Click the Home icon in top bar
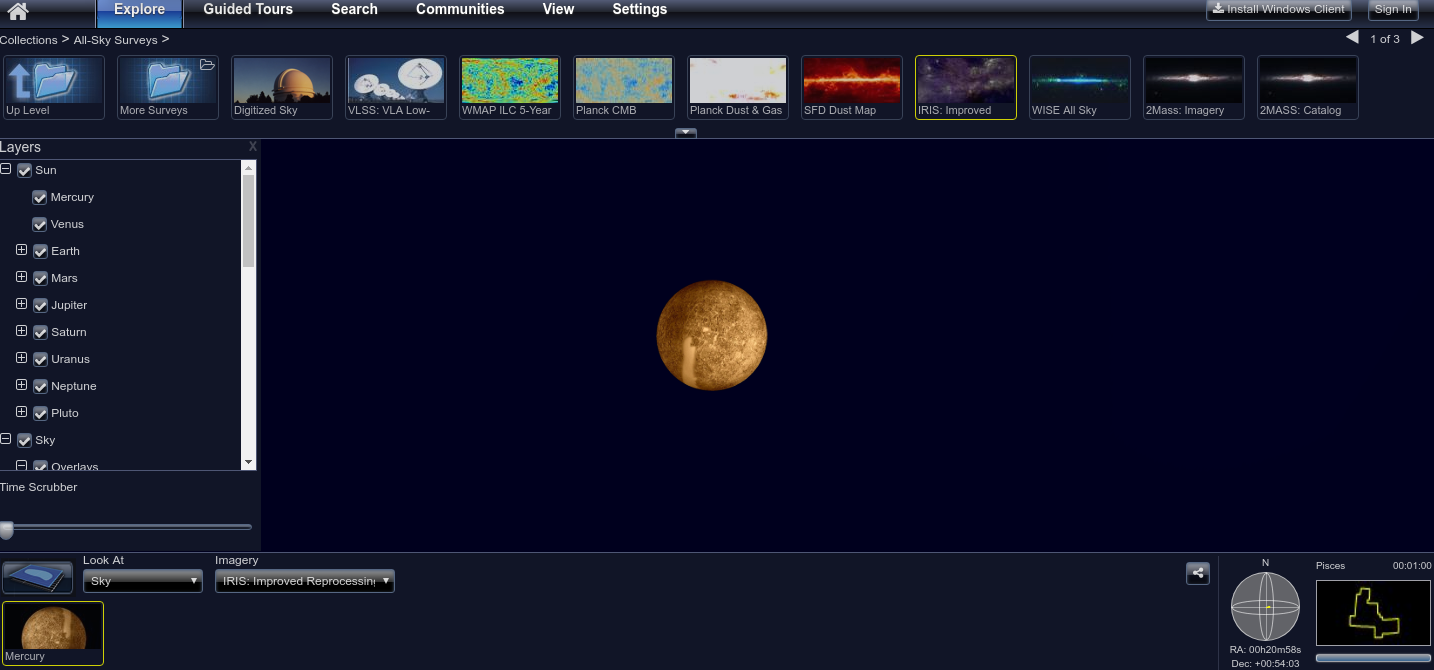Screen dimensions: 1434x670 coord(17,11)
